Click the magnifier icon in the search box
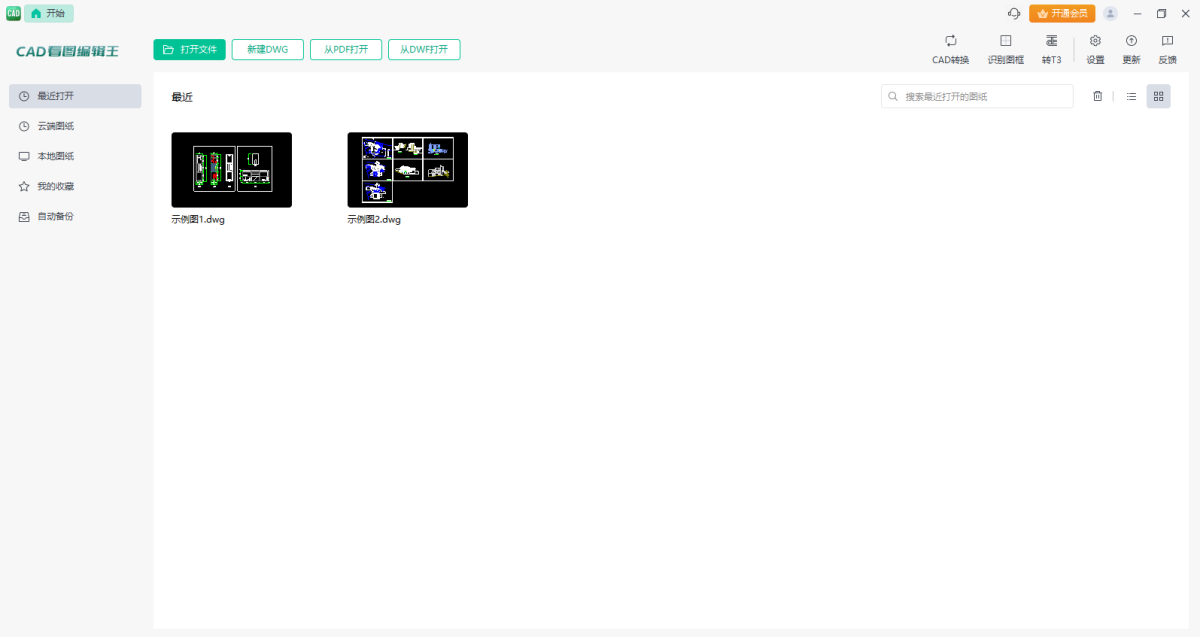The image size is (1200, 637). 893,96
